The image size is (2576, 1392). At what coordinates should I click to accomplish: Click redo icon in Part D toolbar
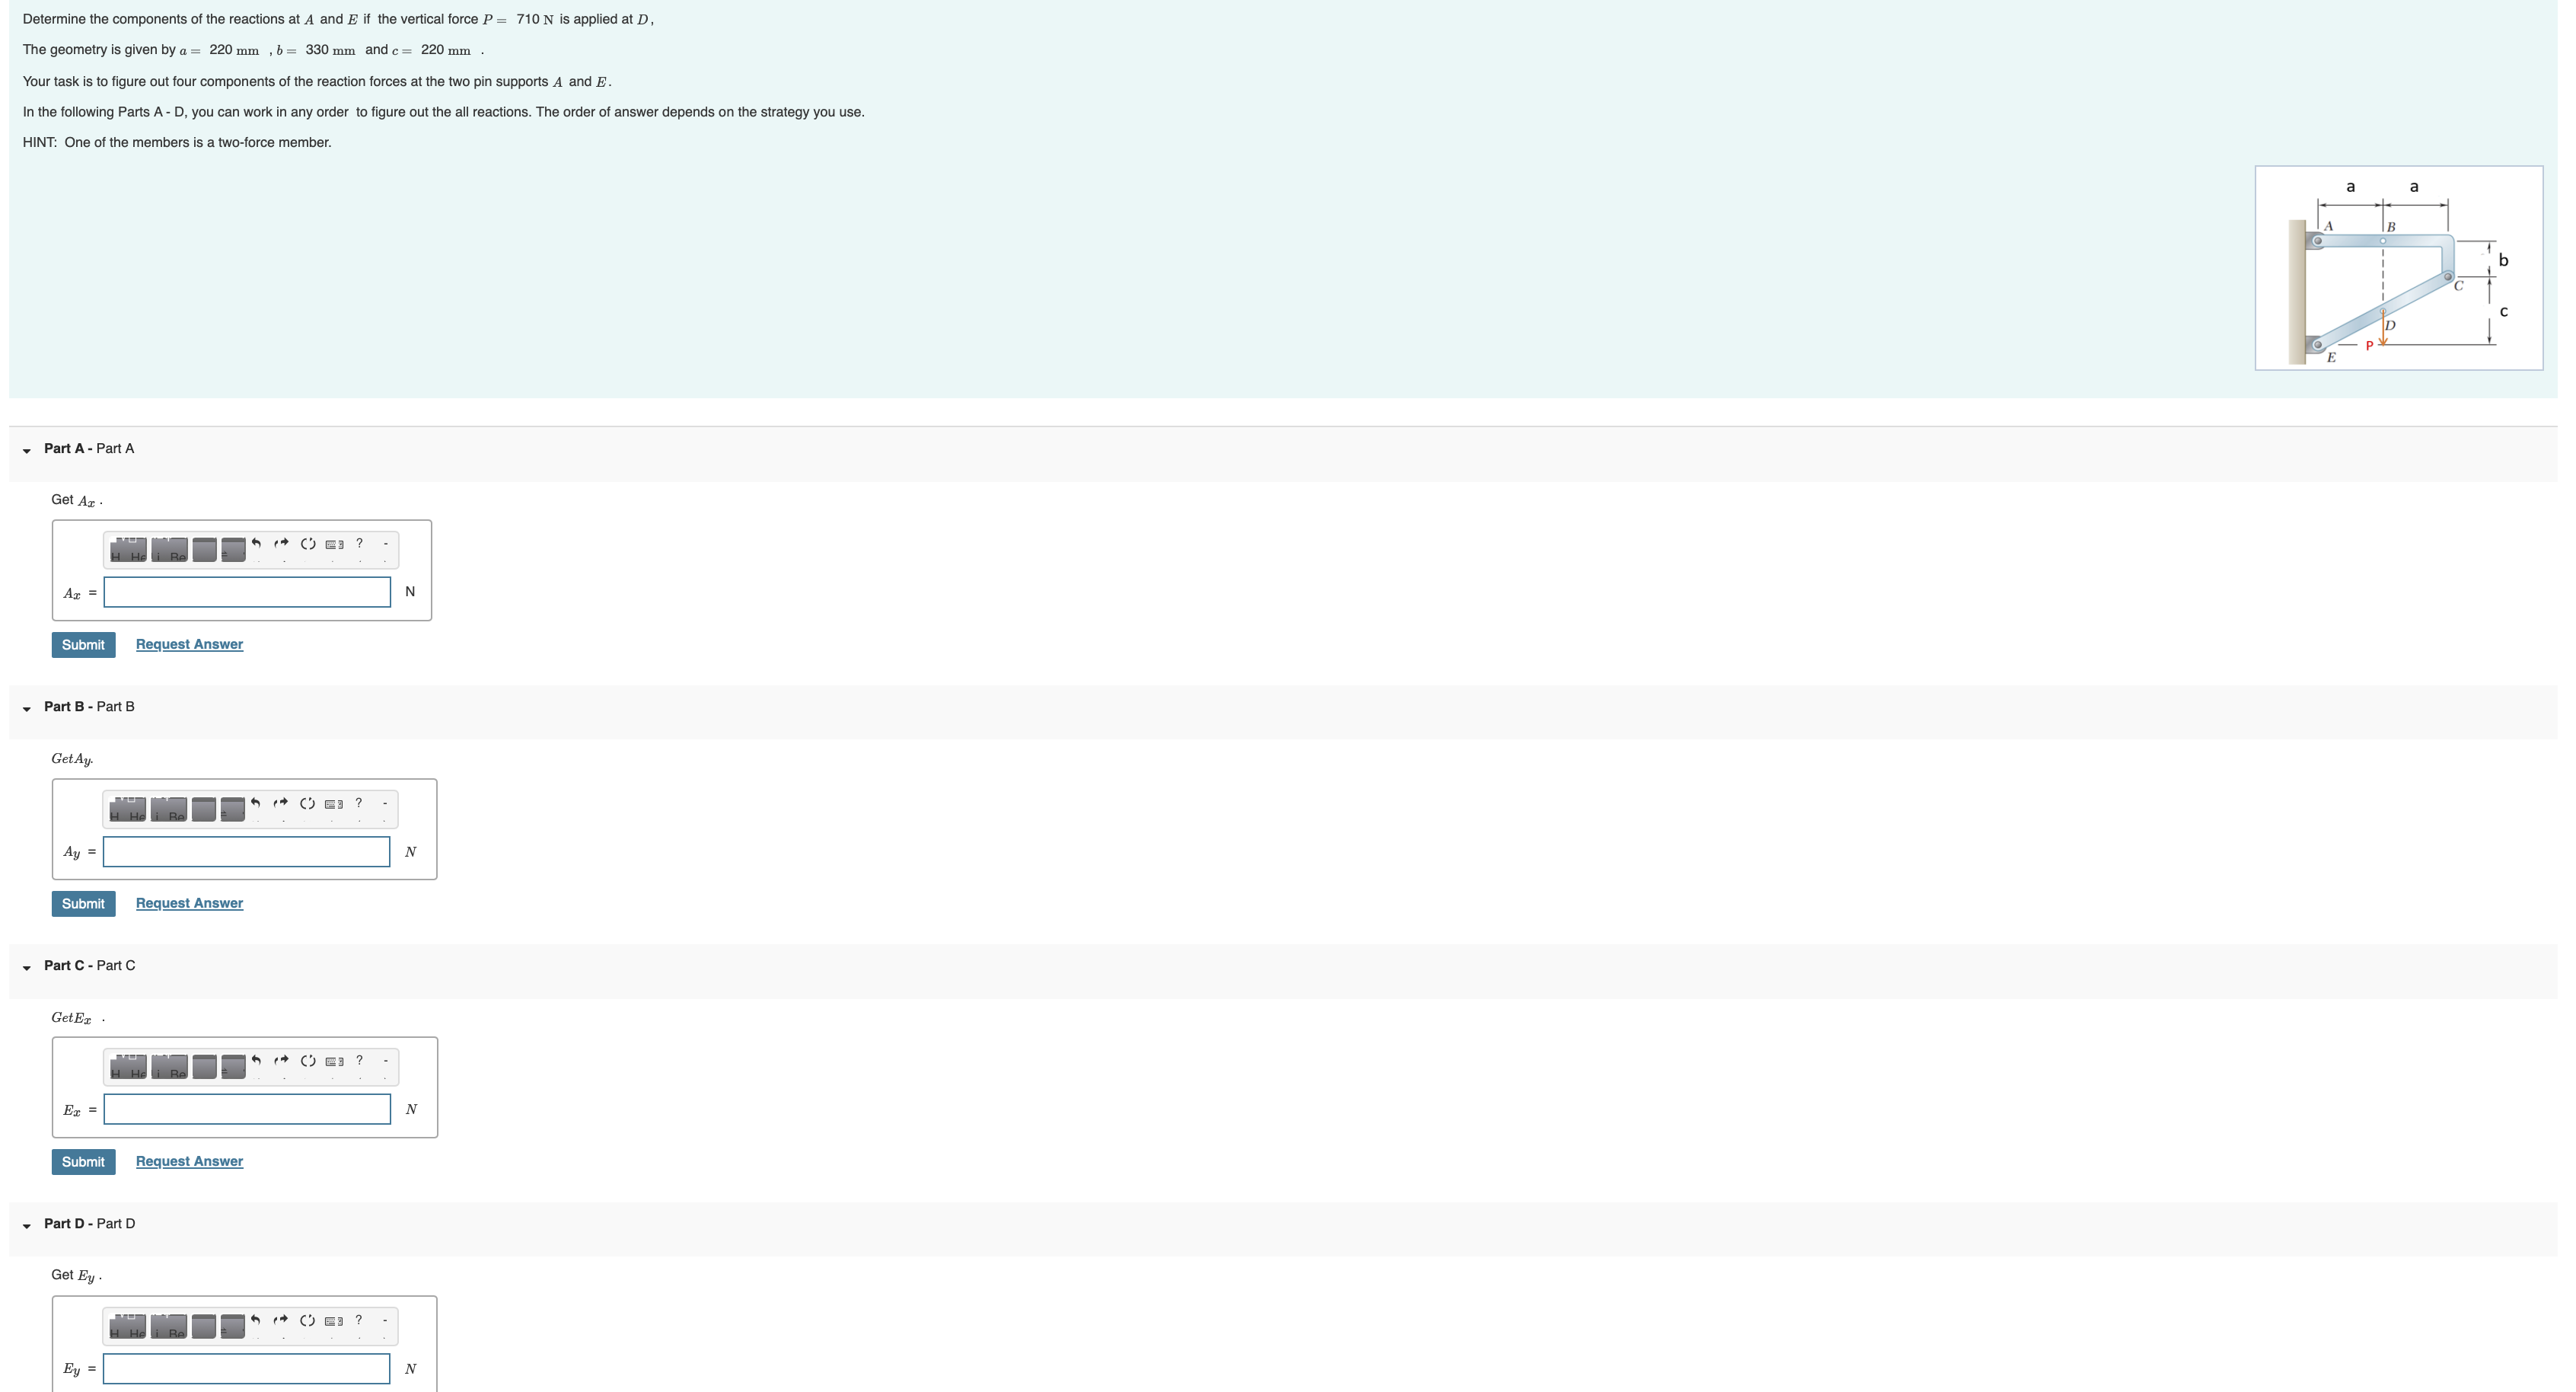pos(280,1320)
